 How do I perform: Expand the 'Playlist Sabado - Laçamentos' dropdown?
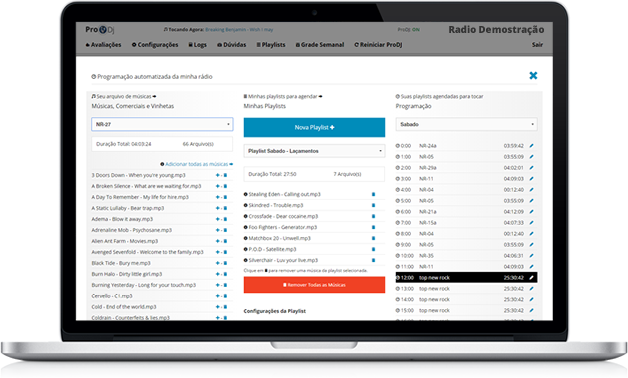[314, 151]
